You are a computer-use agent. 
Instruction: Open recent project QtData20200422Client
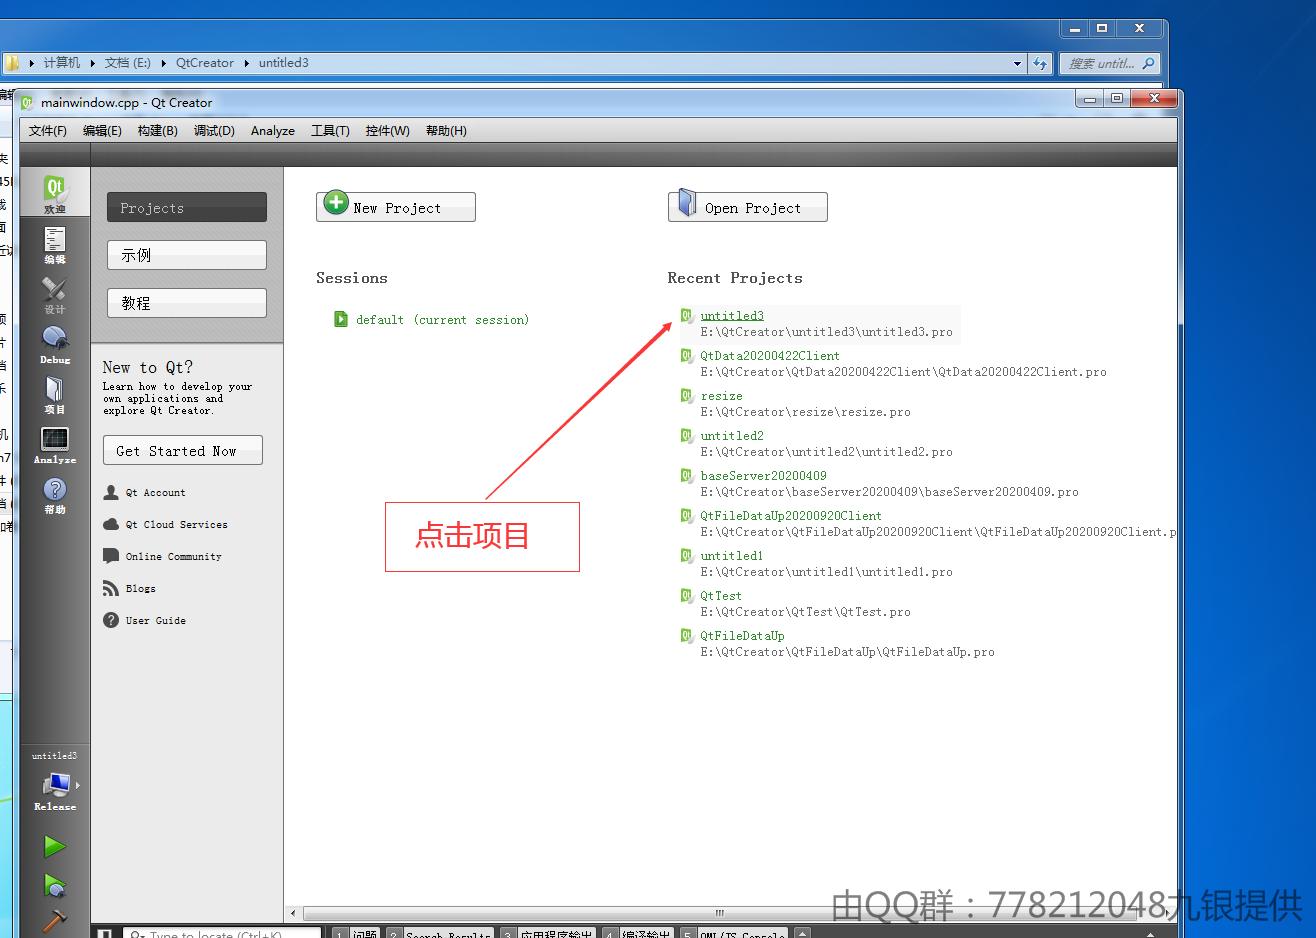pos(770,356)
